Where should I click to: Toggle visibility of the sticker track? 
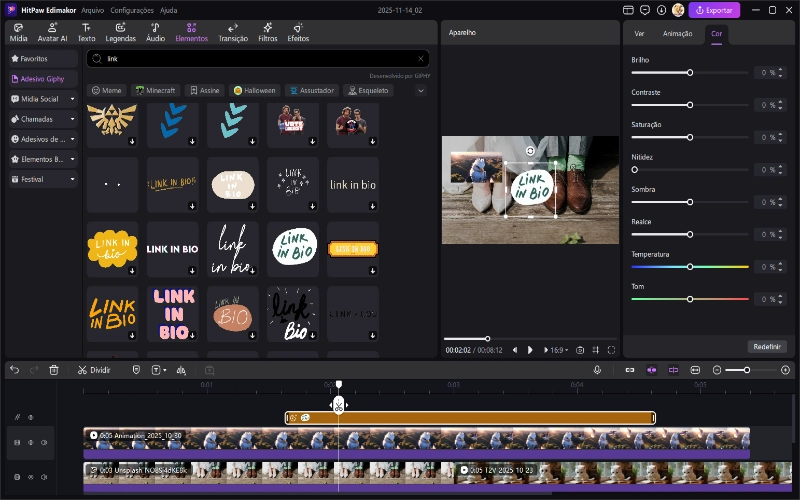30,417
